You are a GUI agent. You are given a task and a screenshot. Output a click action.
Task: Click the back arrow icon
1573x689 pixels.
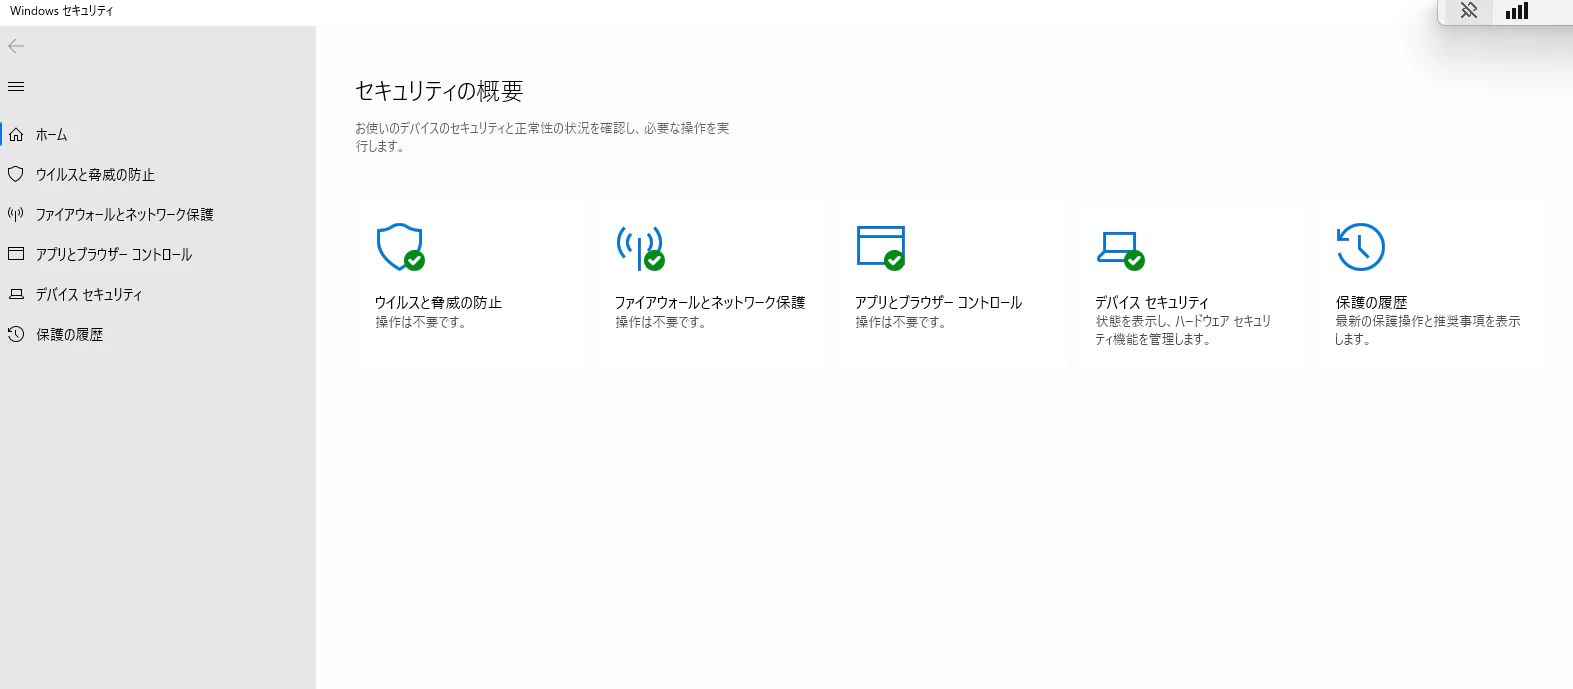pyautogui.click(x=16, y=46)
